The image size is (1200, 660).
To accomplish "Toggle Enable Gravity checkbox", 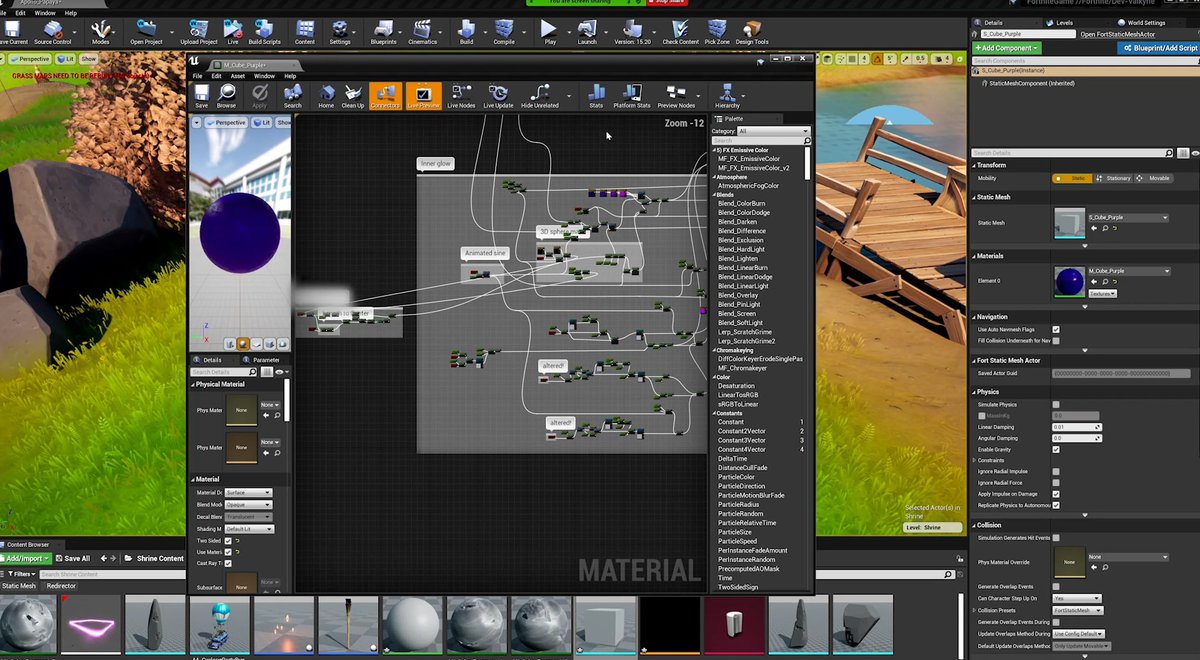I will tap(1056, 449).
